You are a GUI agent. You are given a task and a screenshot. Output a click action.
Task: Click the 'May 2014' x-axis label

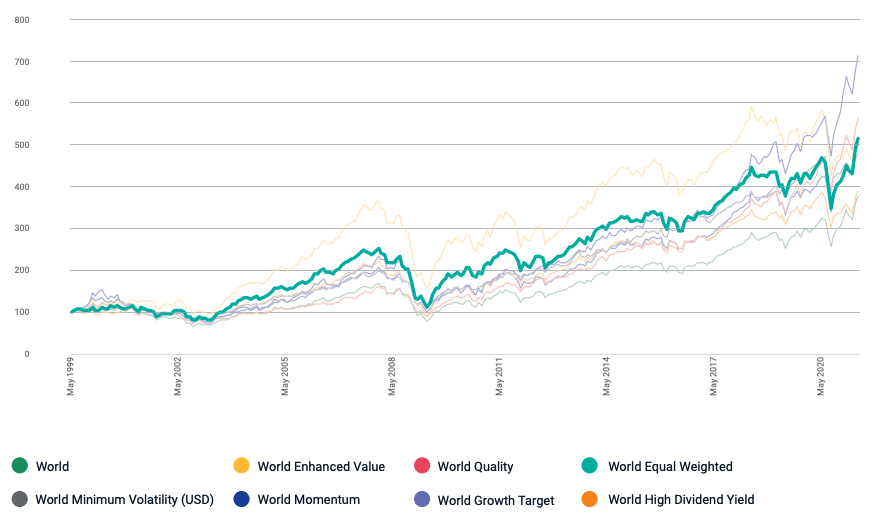(606, 377)
